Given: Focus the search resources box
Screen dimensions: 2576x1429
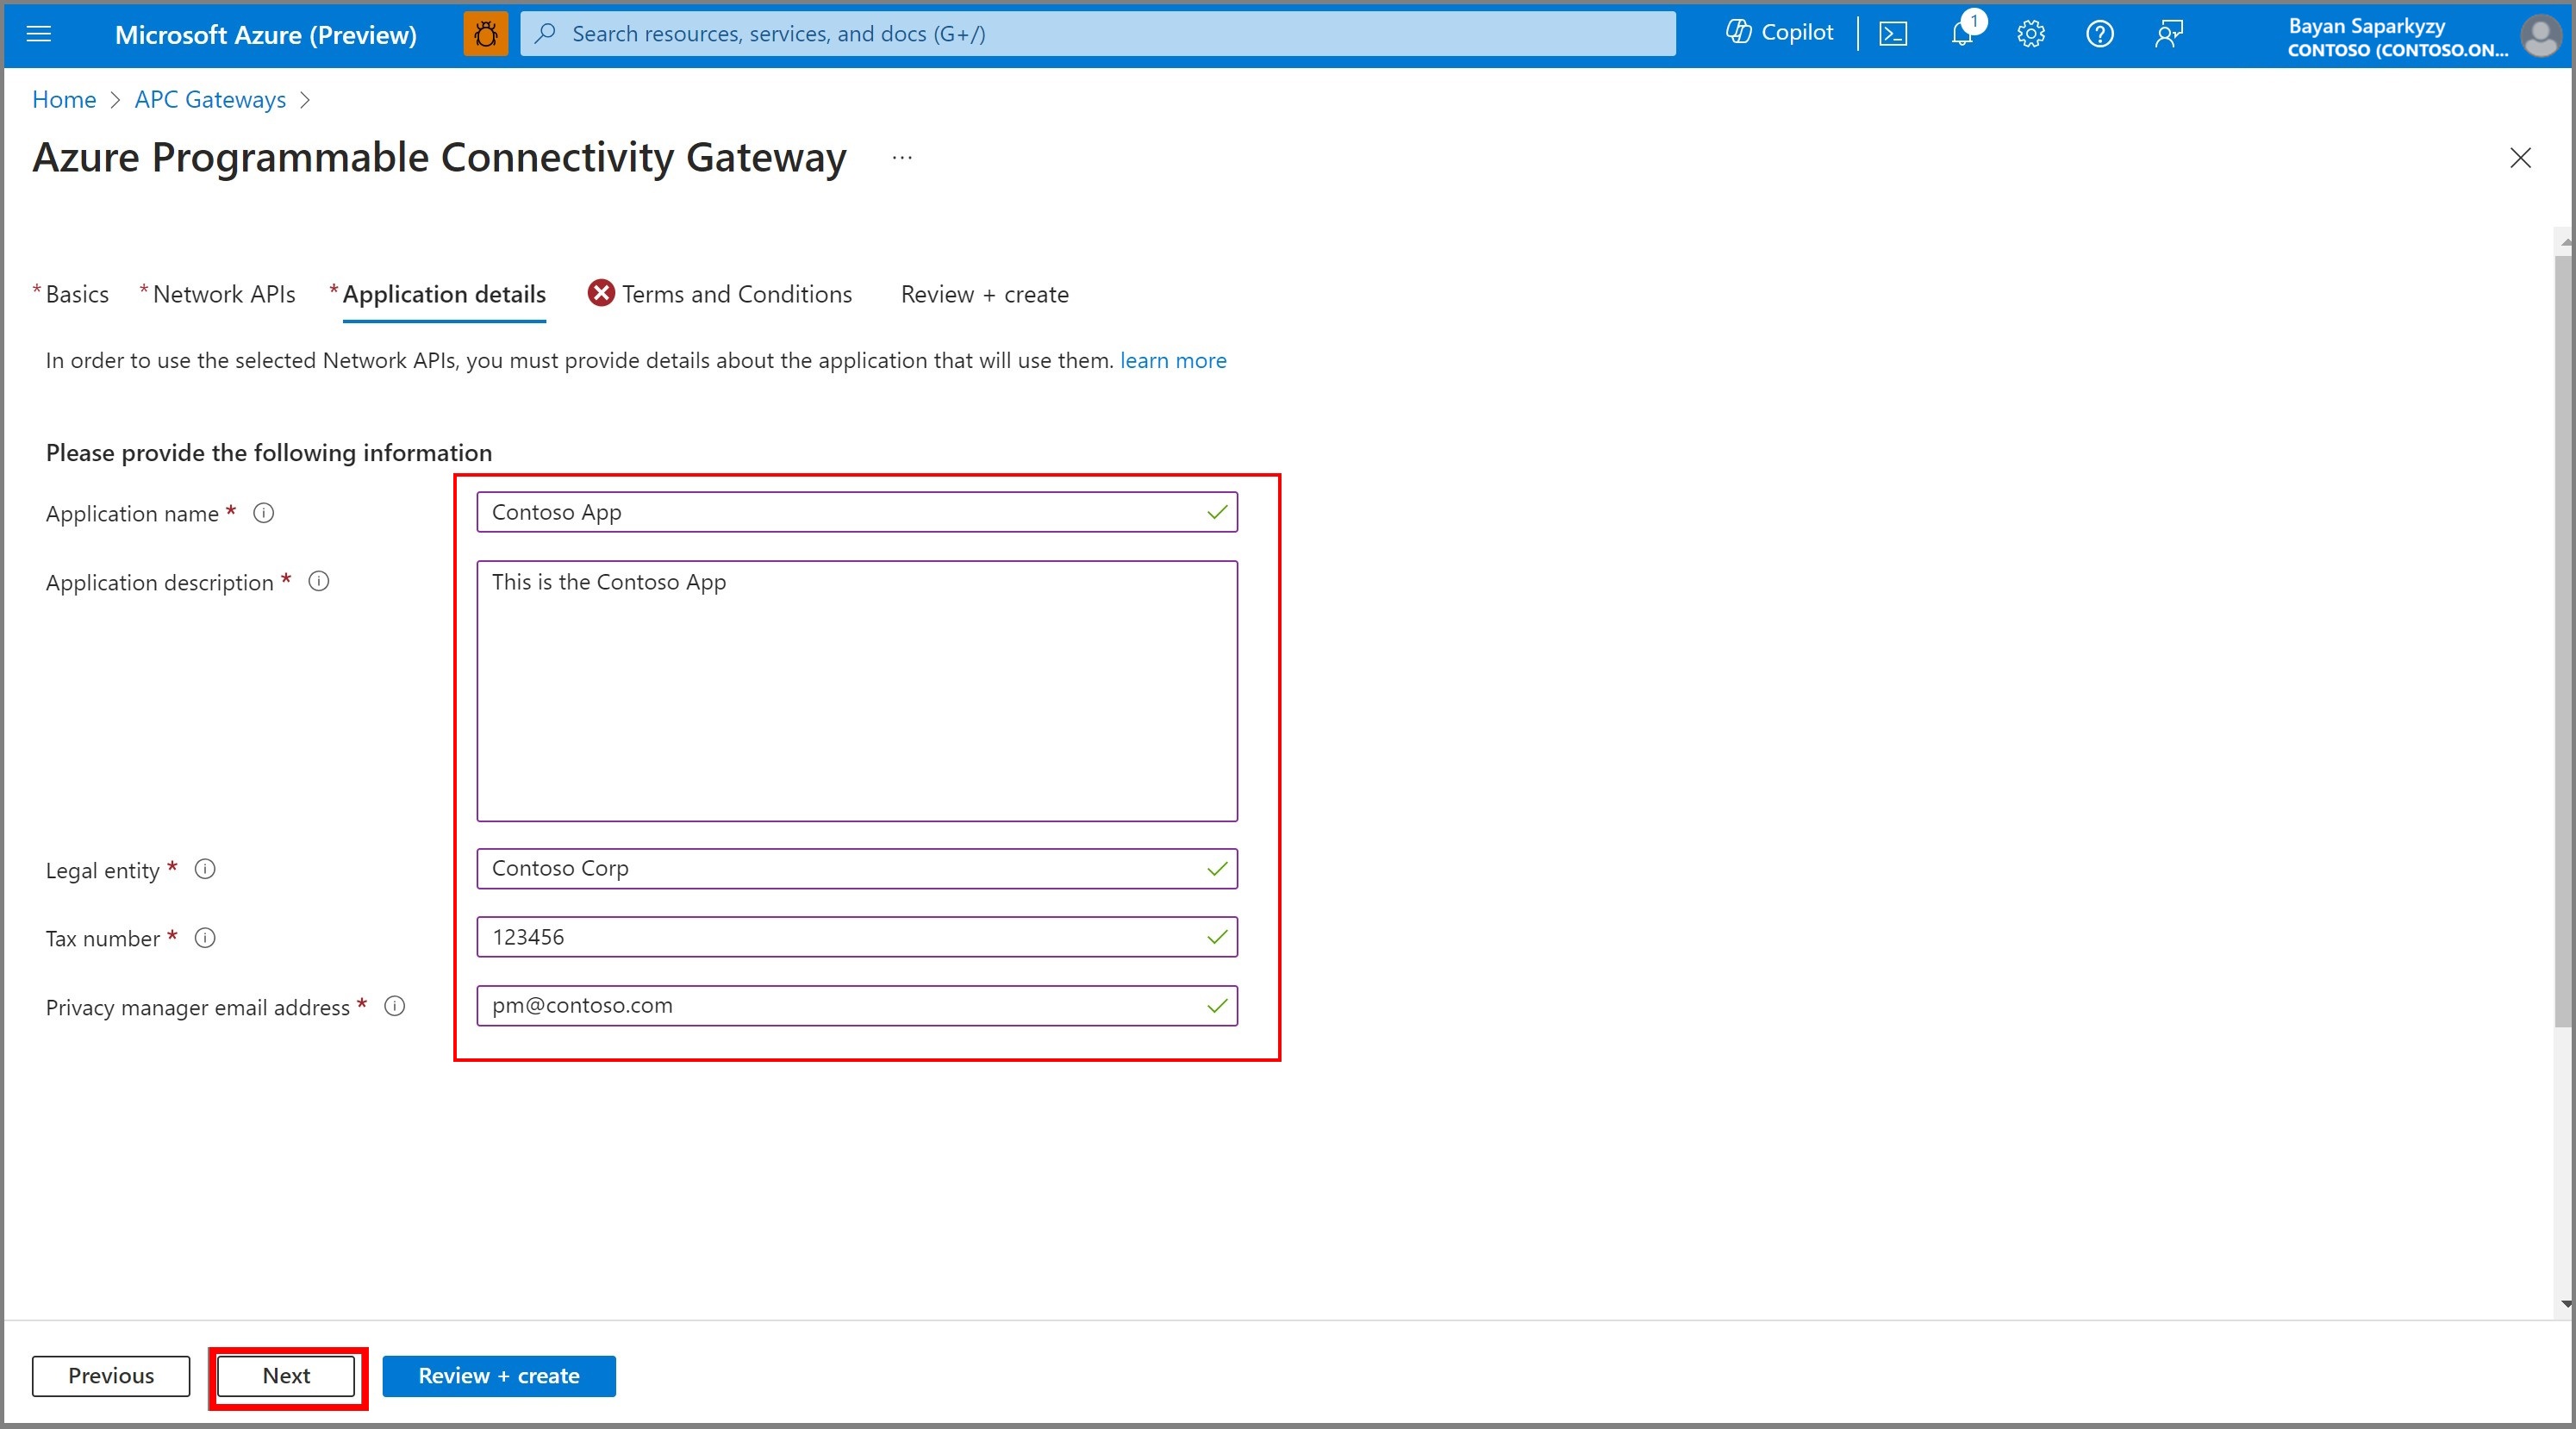Looking at the screenshot, I should 1098,34.
